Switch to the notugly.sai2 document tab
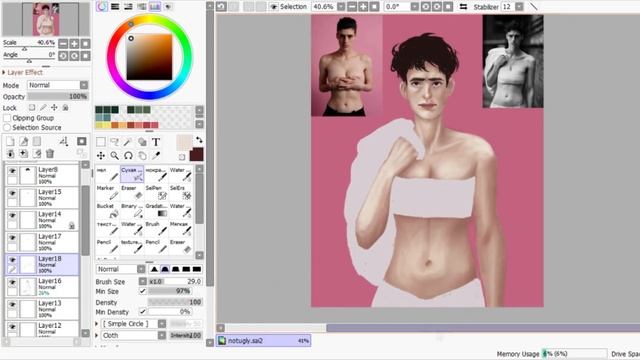 point(264,340)
